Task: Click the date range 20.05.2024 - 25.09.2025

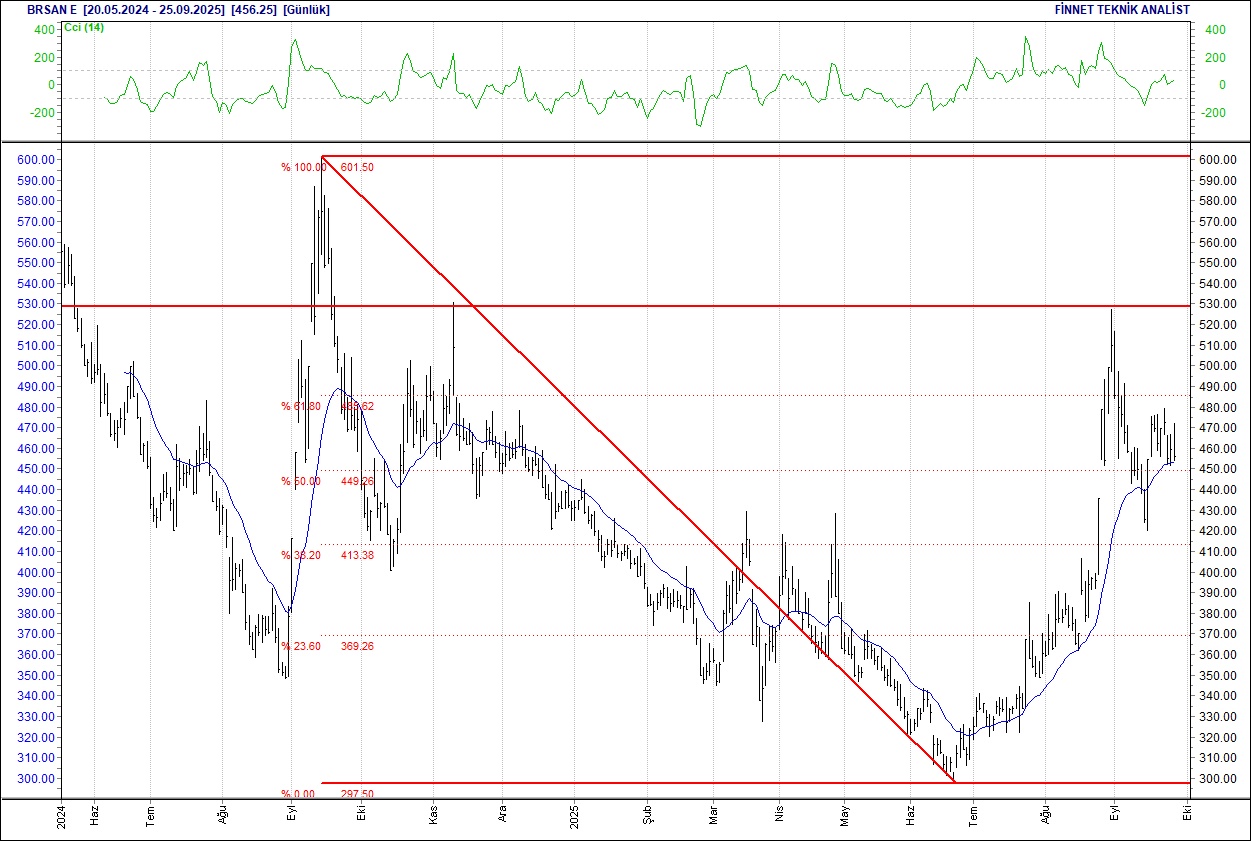Action: click(x=154, y=9)
